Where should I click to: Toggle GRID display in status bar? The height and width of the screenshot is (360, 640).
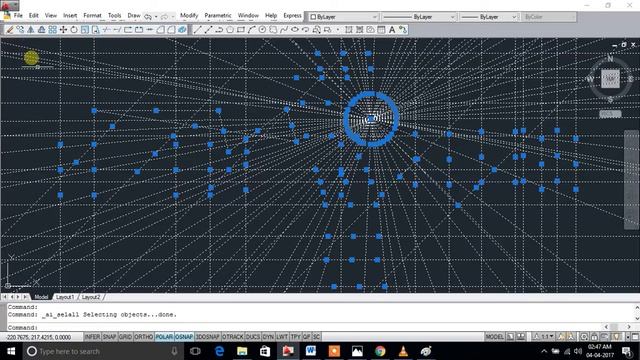(125, 337)
